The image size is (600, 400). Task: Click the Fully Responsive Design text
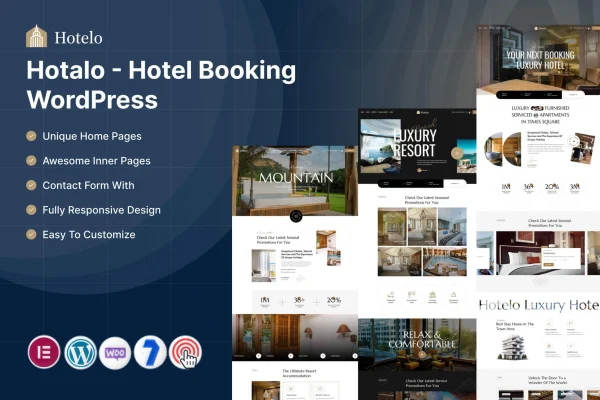point(101,210)
